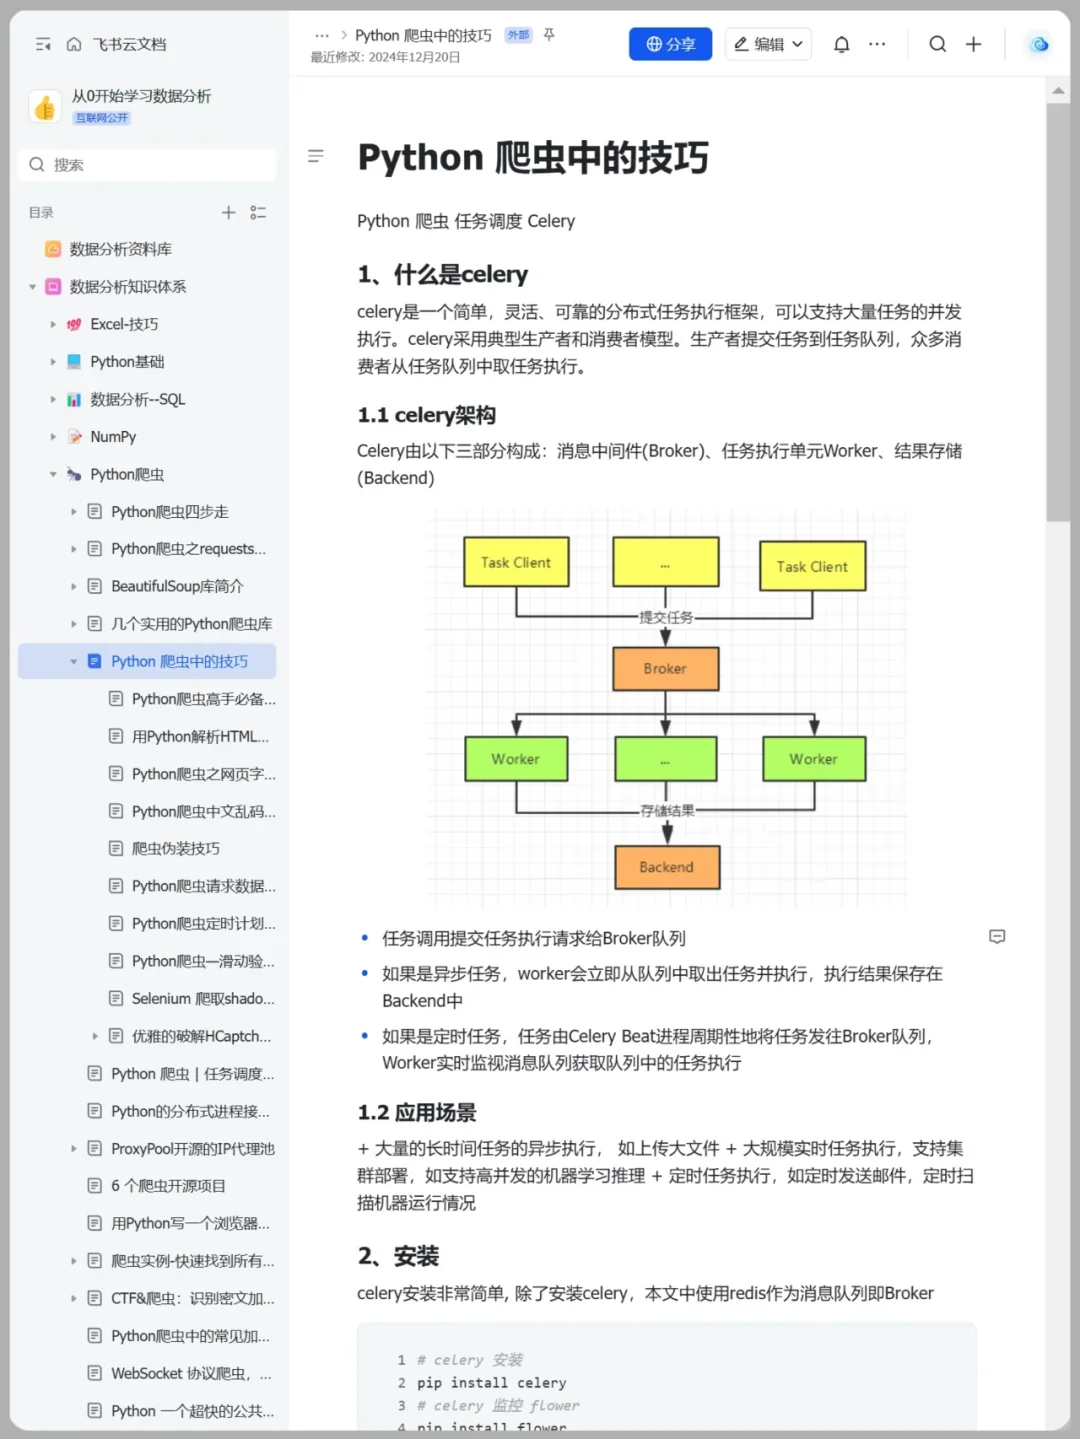The height and width of the screenshot is (1439, 1080).
Task: Open the document outline icon left of title
Action: 316,156
